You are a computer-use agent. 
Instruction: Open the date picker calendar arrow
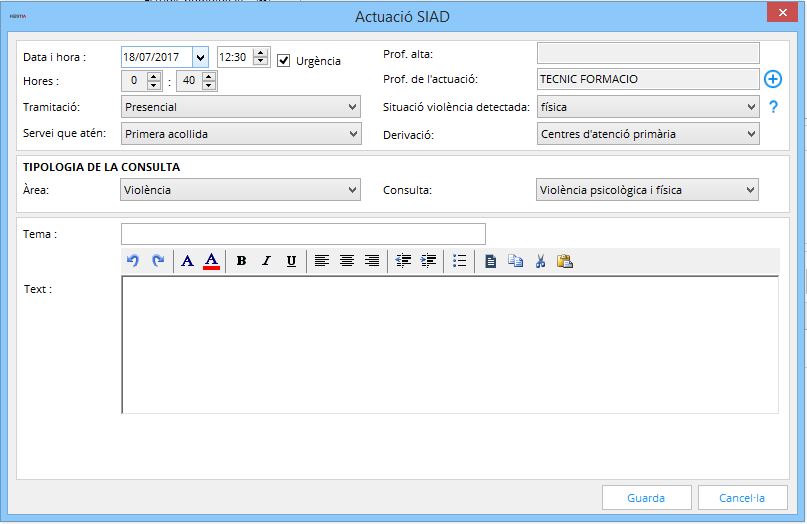200,57
